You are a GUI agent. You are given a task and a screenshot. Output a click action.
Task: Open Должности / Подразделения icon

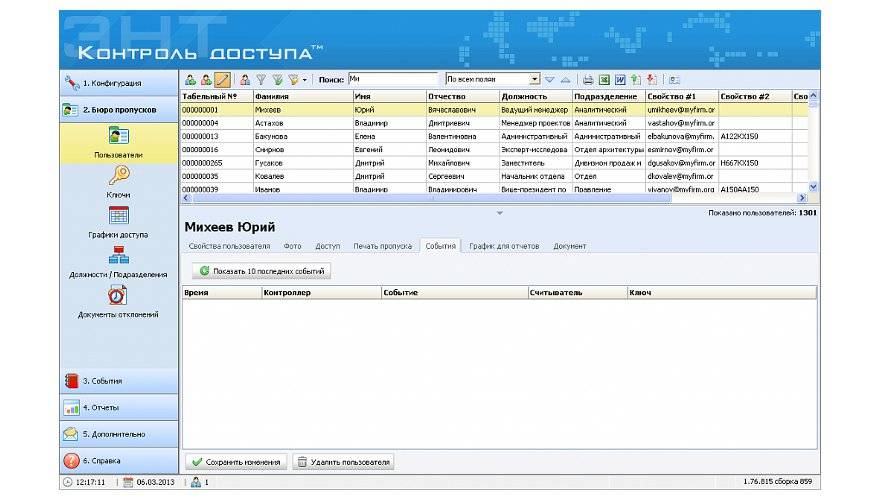point(118,255)
